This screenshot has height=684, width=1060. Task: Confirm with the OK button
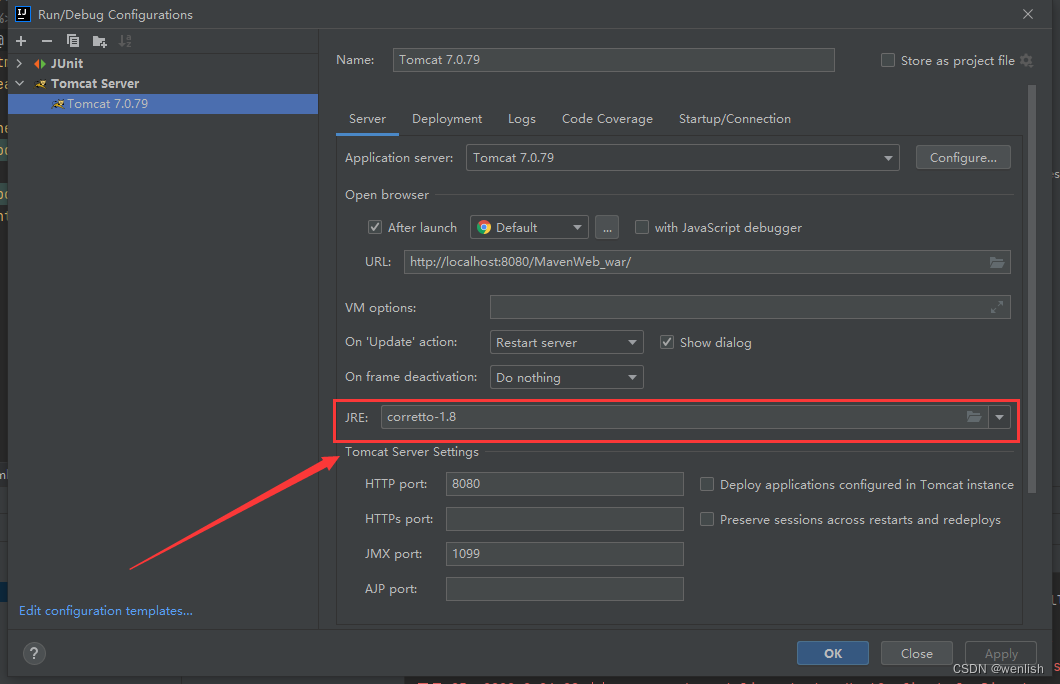pos(833,654)
